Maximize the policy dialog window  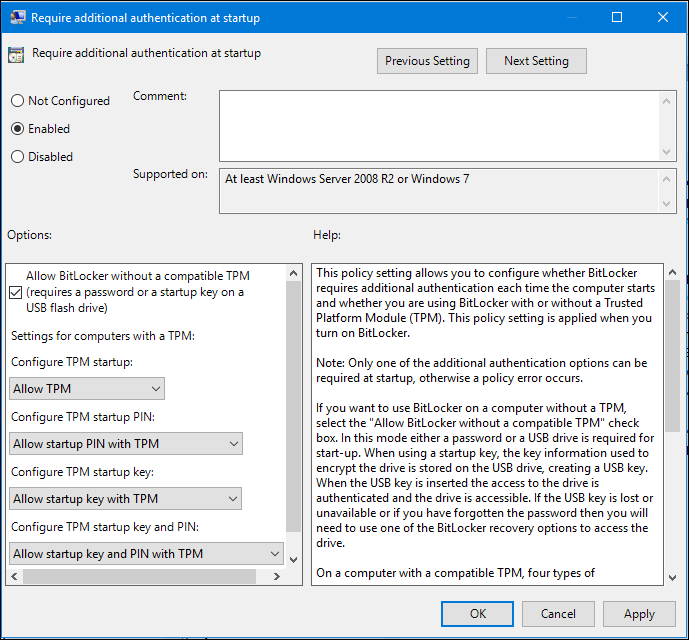point(617,17)
